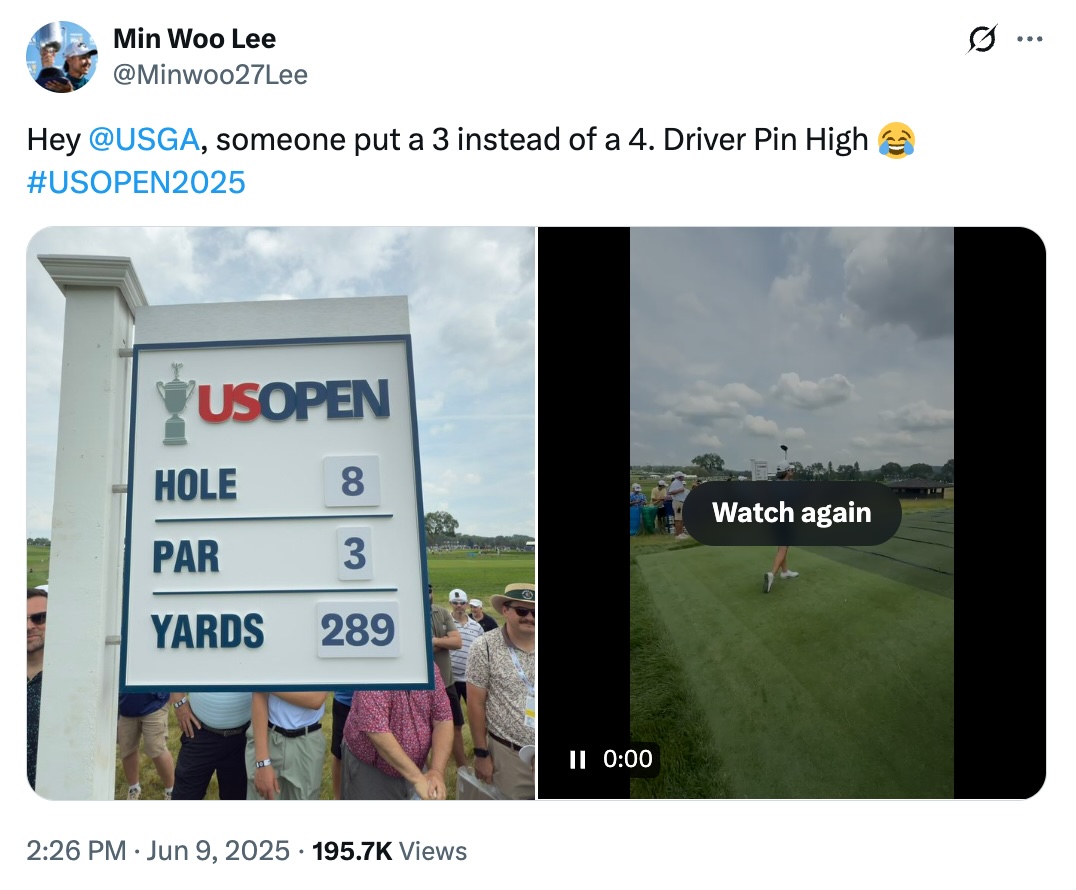Click the 289 yards number on the sign
Image resolution: width=1076 pixels, height=890 pixels.
[x=358, y=629]
